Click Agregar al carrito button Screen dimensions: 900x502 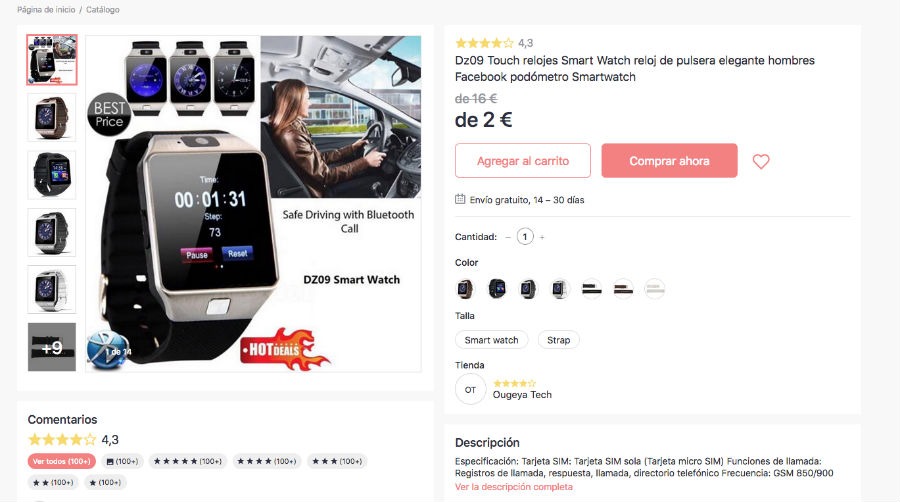(523, 161)
